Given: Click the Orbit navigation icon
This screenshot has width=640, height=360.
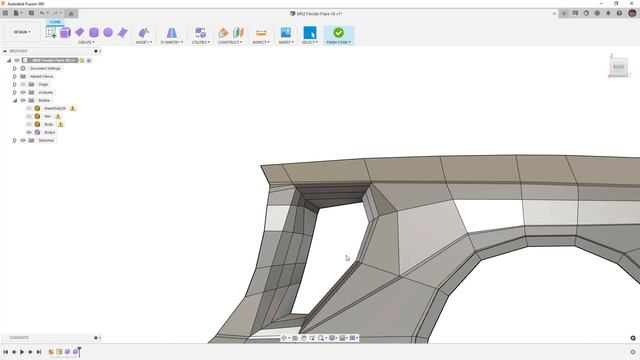Looking at the screenshot, I should tap(284, 338).
